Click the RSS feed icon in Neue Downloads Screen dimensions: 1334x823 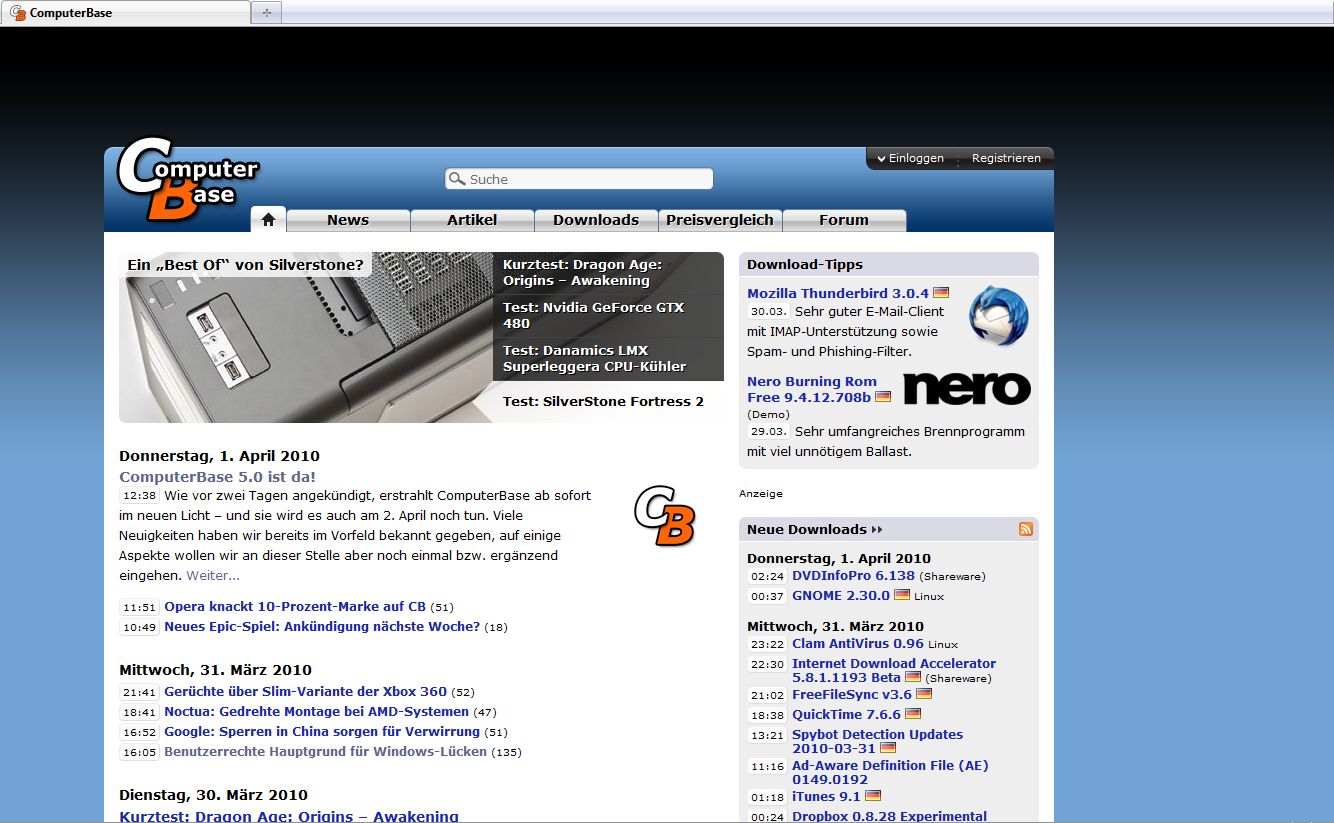[x=1025, y=529]
